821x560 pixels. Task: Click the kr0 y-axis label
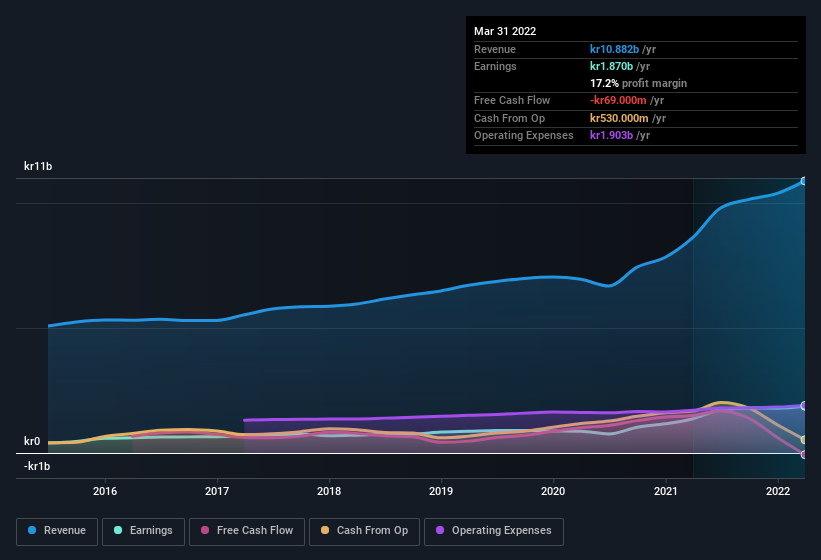tap(32, 441)
